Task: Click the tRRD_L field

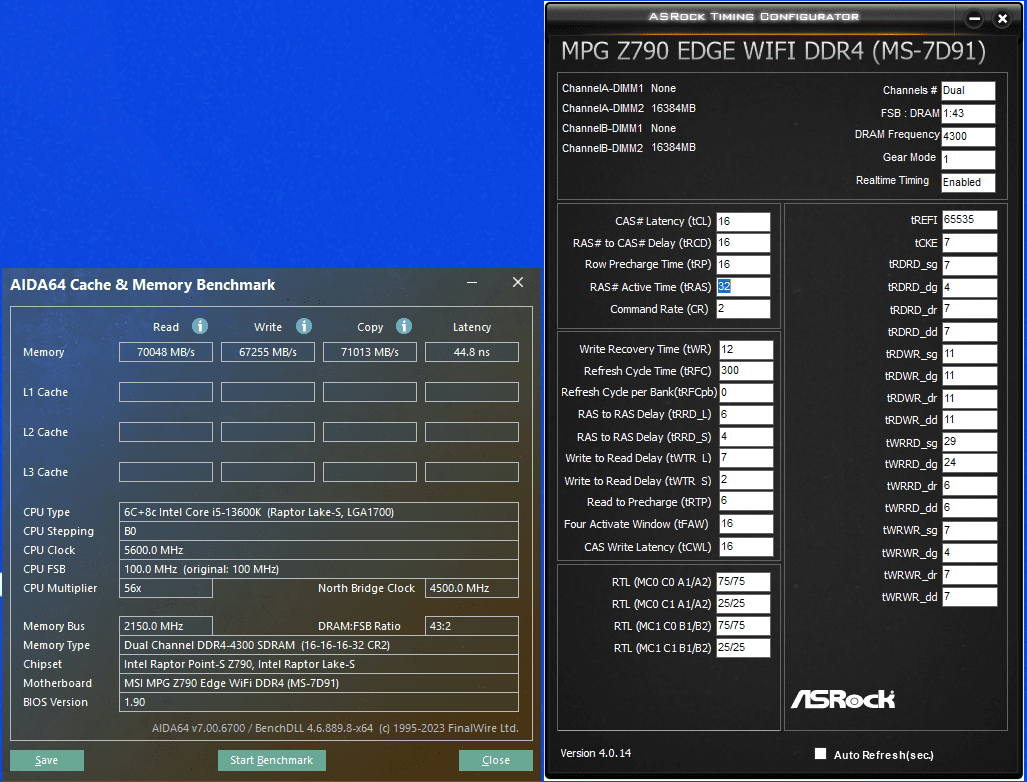Action: click(x=746, y=415)
